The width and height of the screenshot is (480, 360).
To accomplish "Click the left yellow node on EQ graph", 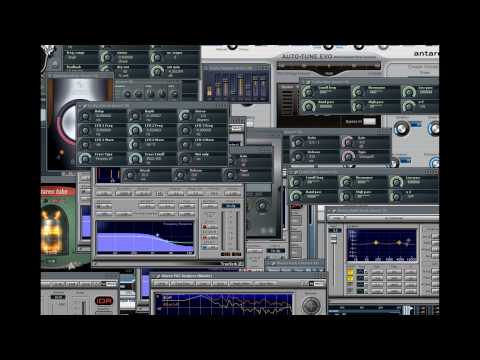I will pos(376,243).
